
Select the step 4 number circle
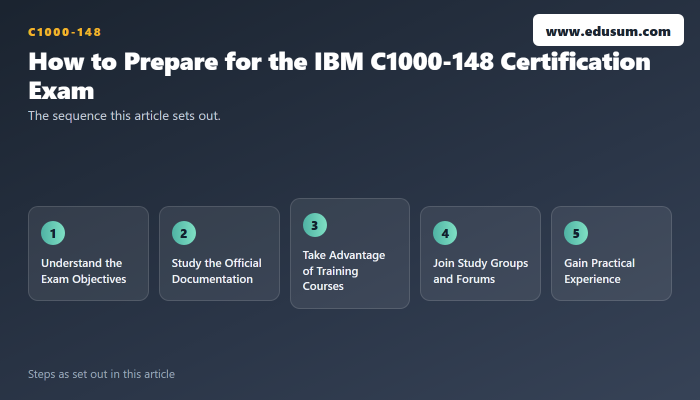445,233
